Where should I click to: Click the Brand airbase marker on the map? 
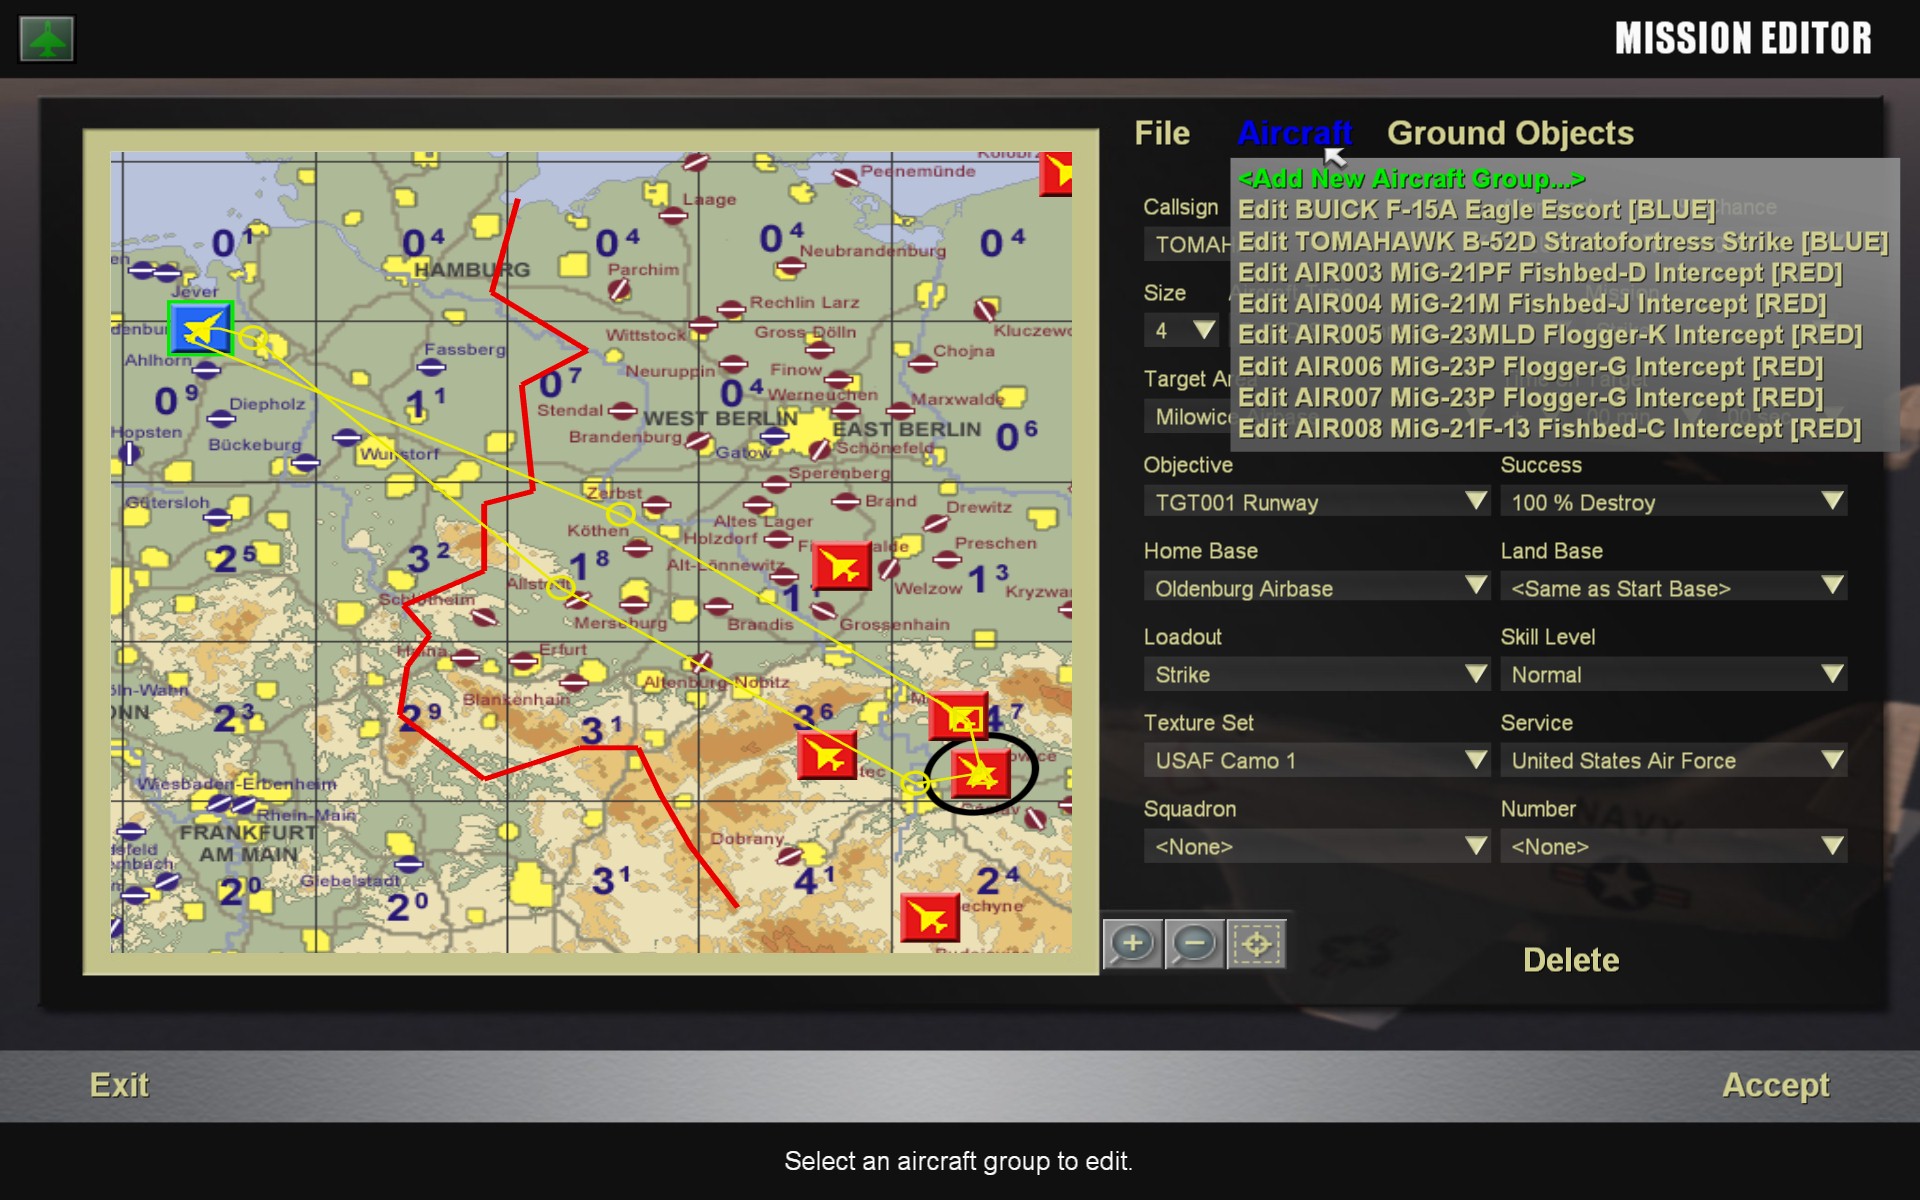pos(846,501)
